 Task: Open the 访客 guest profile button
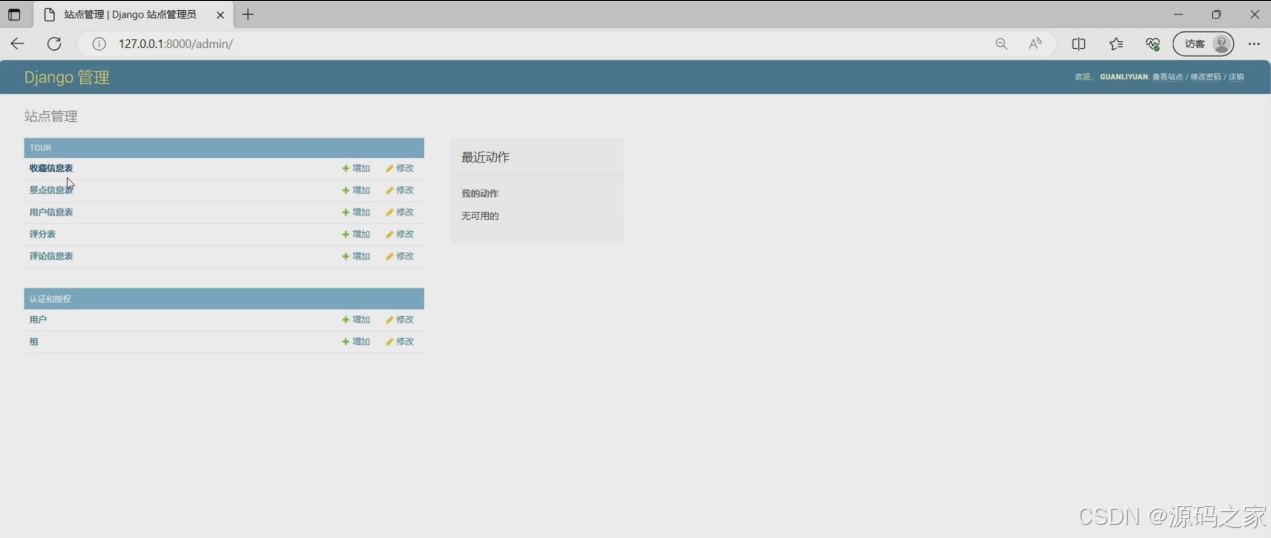click(x=1203, y=44)
